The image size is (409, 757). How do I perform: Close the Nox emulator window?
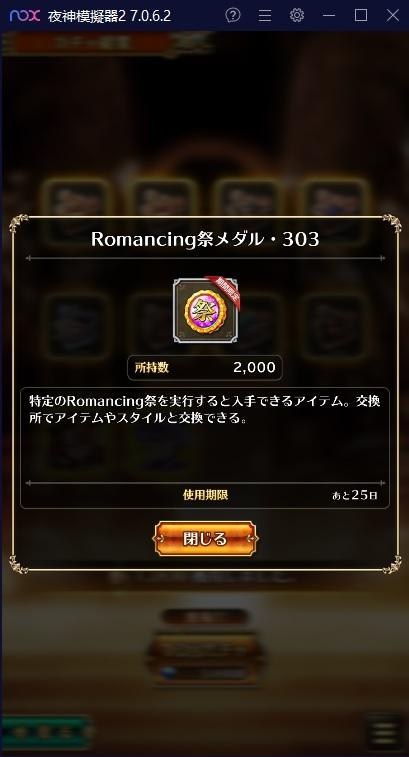coord(393,15)
